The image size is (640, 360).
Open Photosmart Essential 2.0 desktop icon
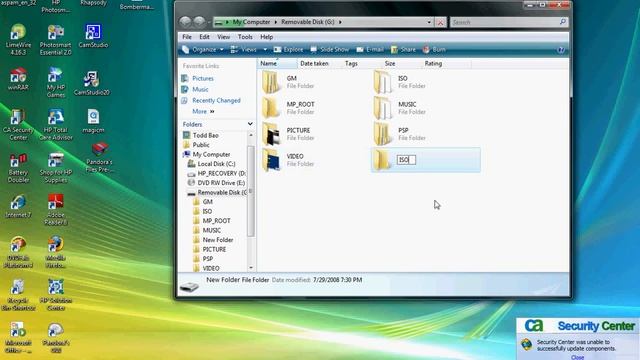56,40
